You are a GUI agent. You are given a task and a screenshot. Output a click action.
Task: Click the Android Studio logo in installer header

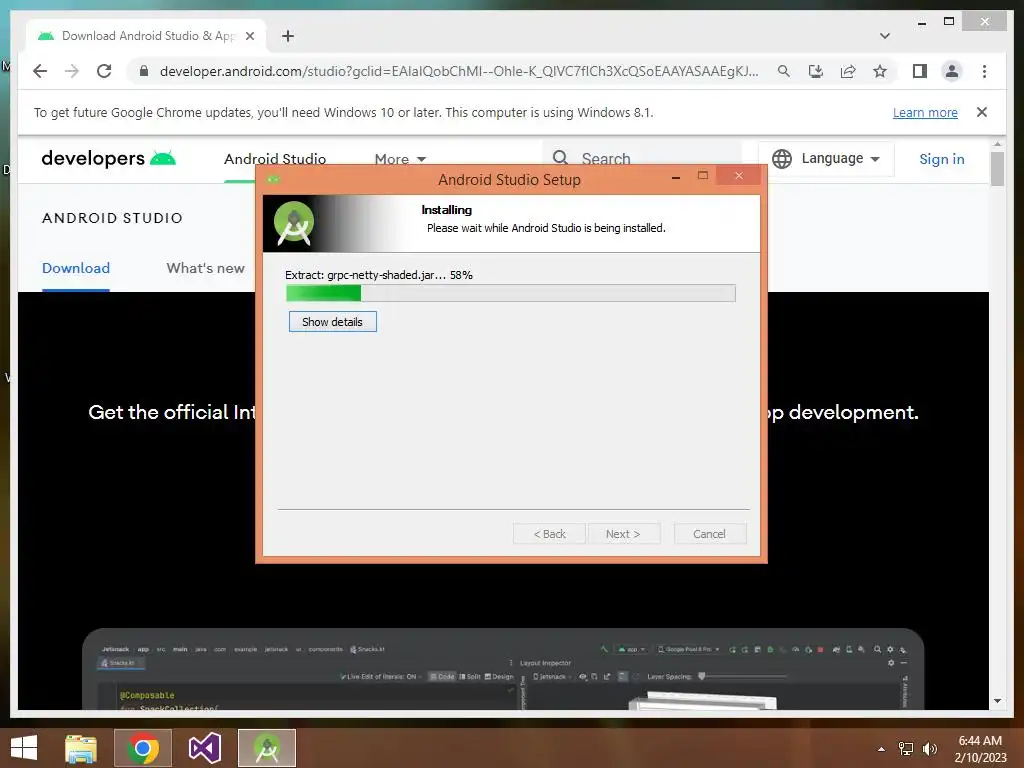point(293,223)
